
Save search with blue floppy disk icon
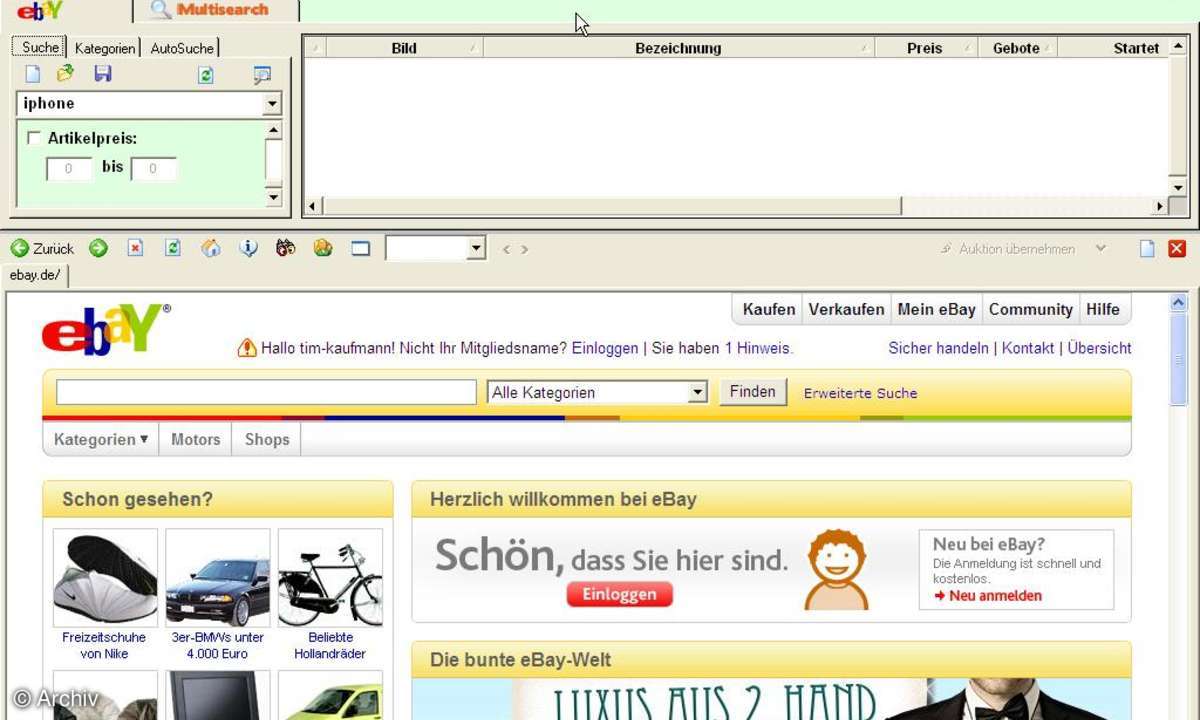click(x=102, y=74)
